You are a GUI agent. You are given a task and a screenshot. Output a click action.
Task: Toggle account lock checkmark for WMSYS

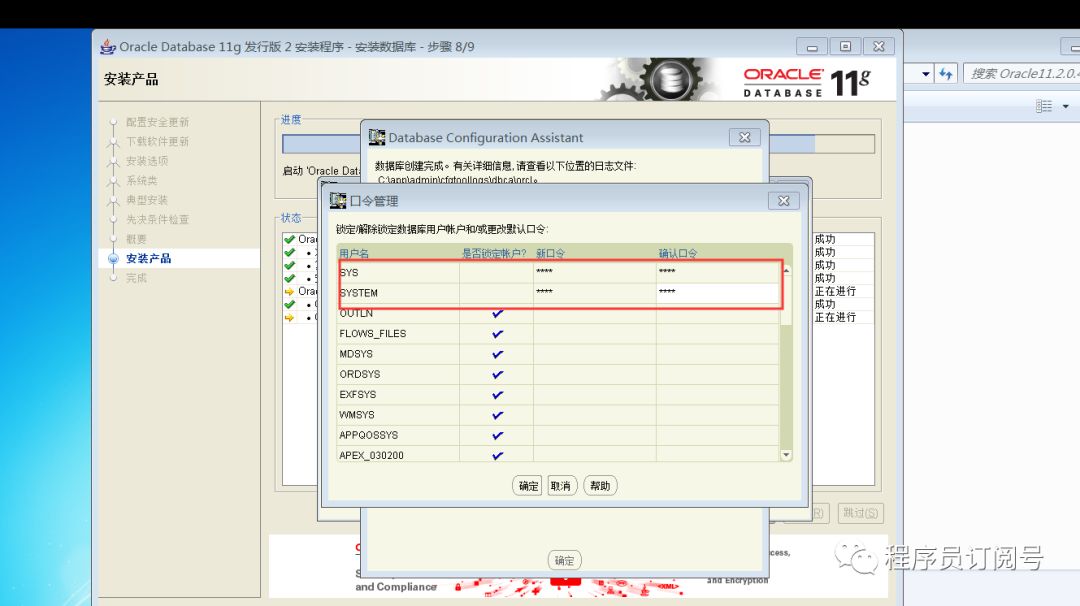coord(497,415)
